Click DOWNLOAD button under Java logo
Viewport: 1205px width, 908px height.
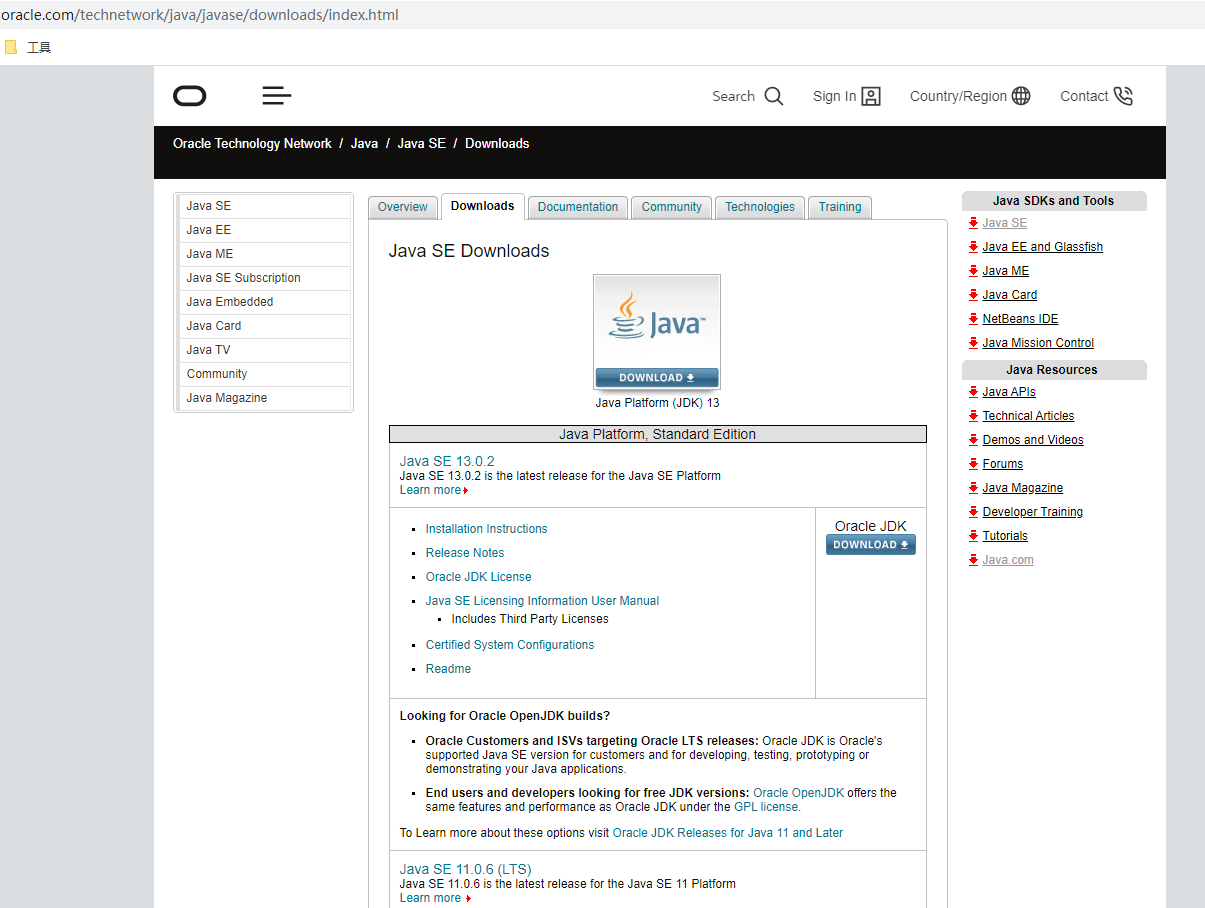657,378
